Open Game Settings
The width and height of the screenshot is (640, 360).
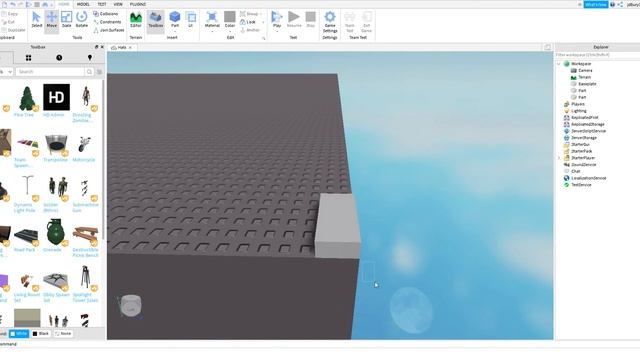330,22
